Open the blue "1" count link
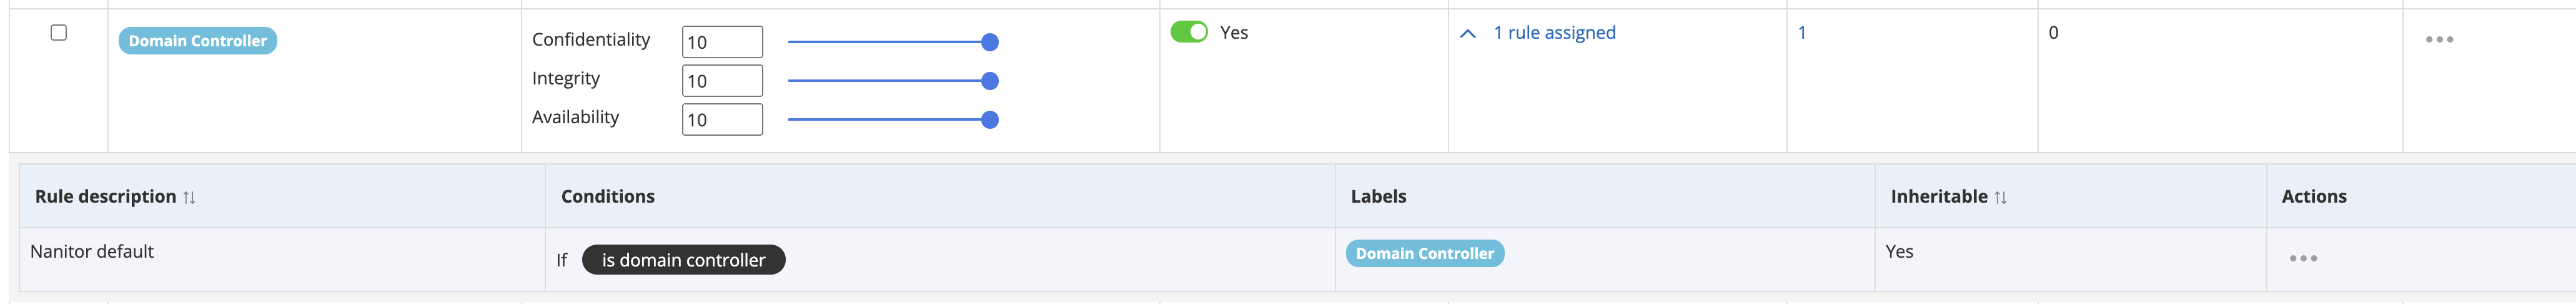Image resolution: width=2576 pixels, height=304 pixels. point(1801,33)
